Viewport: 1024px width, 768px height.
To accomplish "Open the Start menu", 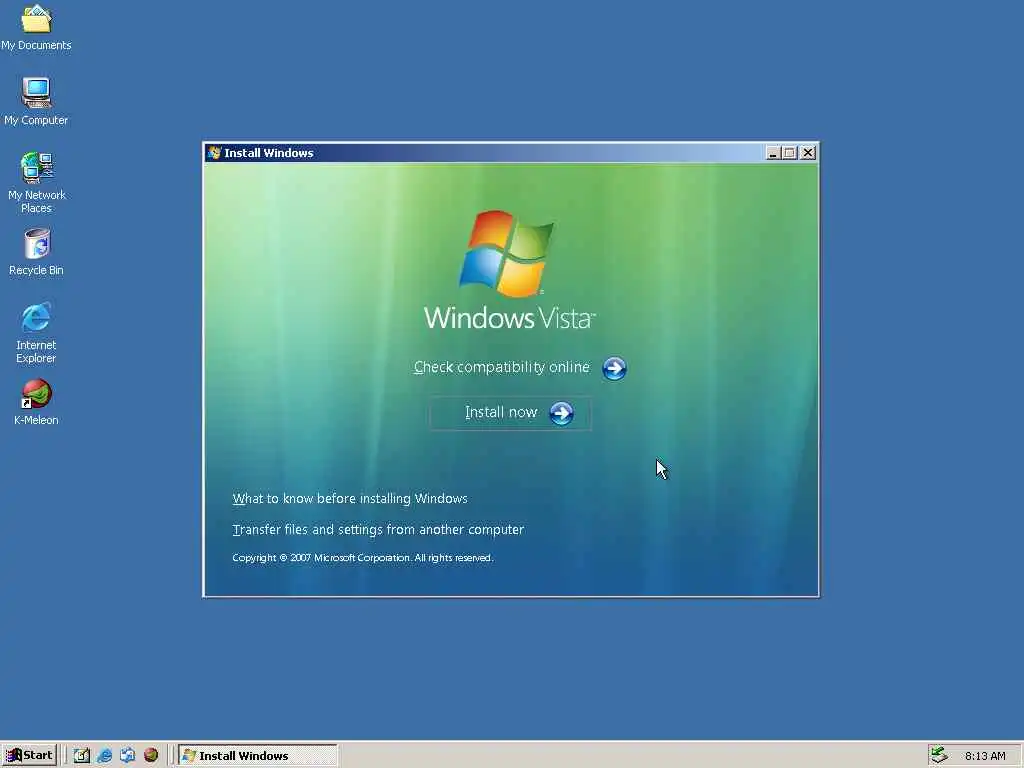I will click(29, 756).
